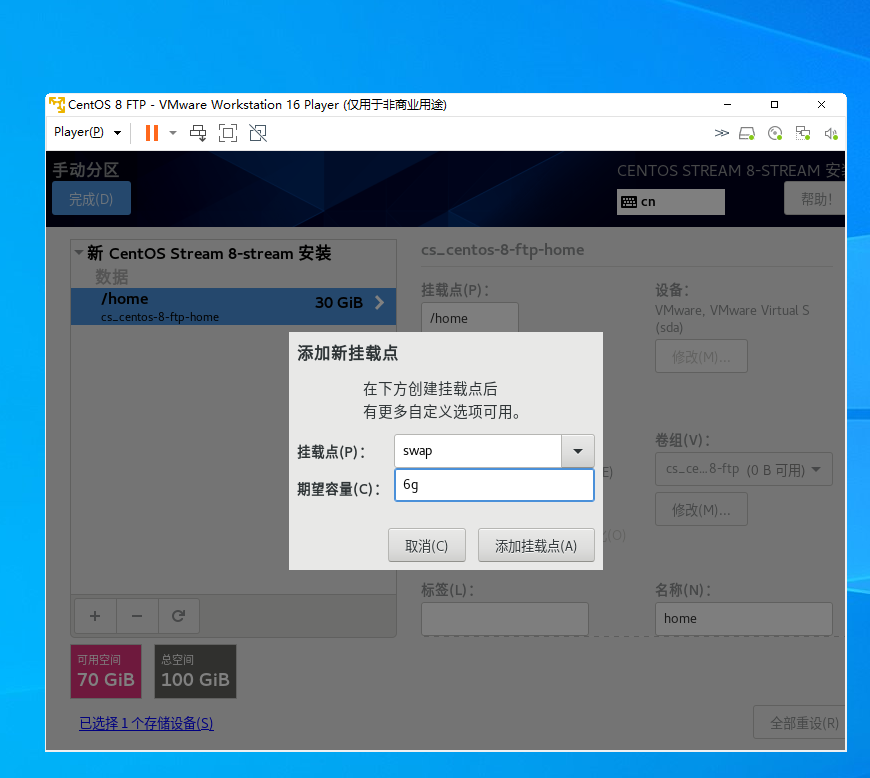The image size is (870, 778).
Task: Click the 期望容量(C) field containing 6g
Action: click(x=494, y=485)
